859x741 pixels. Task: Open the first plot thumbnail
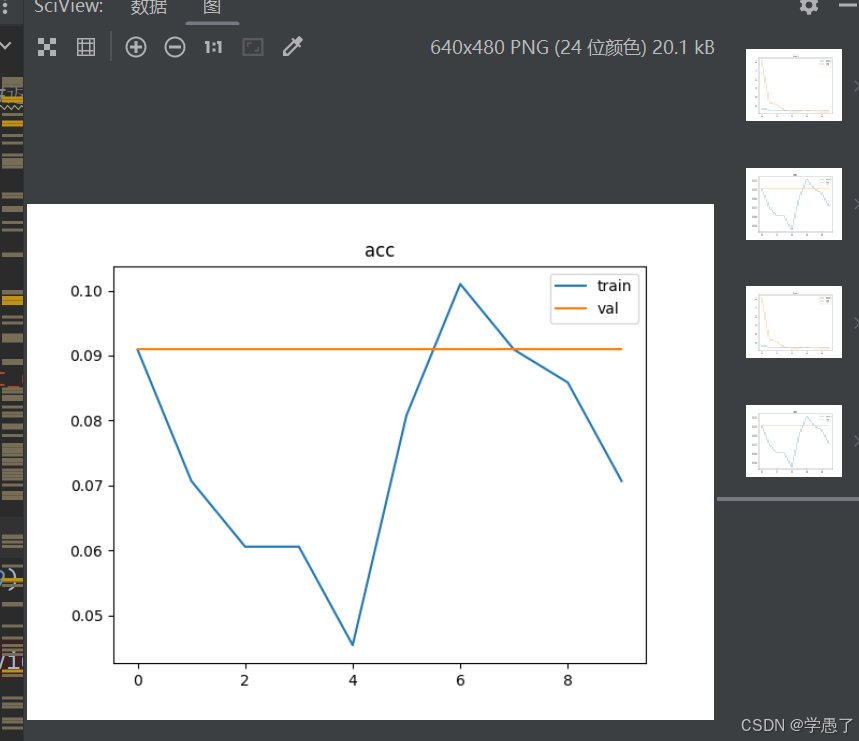[793, 85]
